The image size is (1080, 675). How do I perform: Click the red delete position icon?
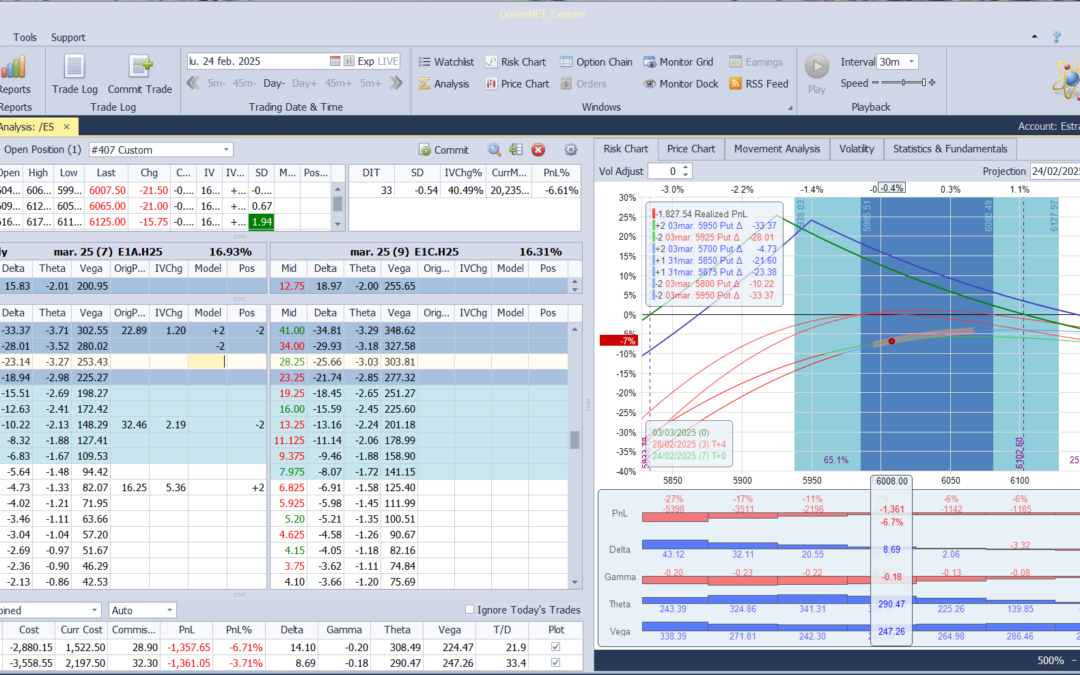tap(538, 149)
